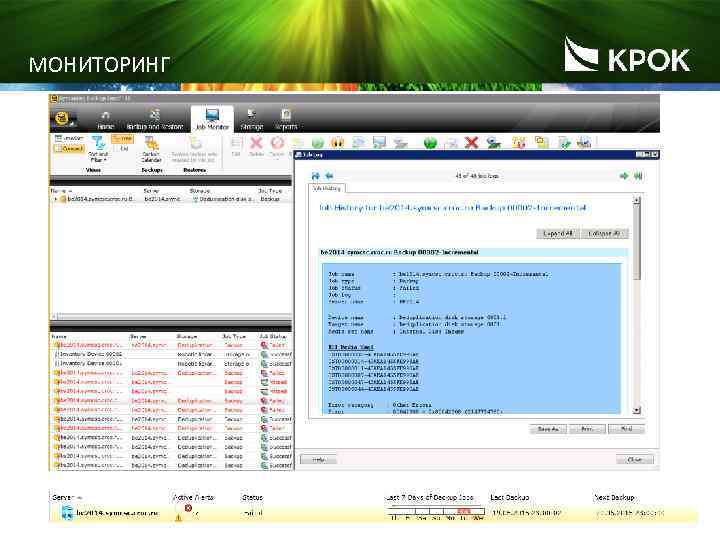Click the 45 of 48 job logs counter
720x540 pixels.
coord(477,176)
